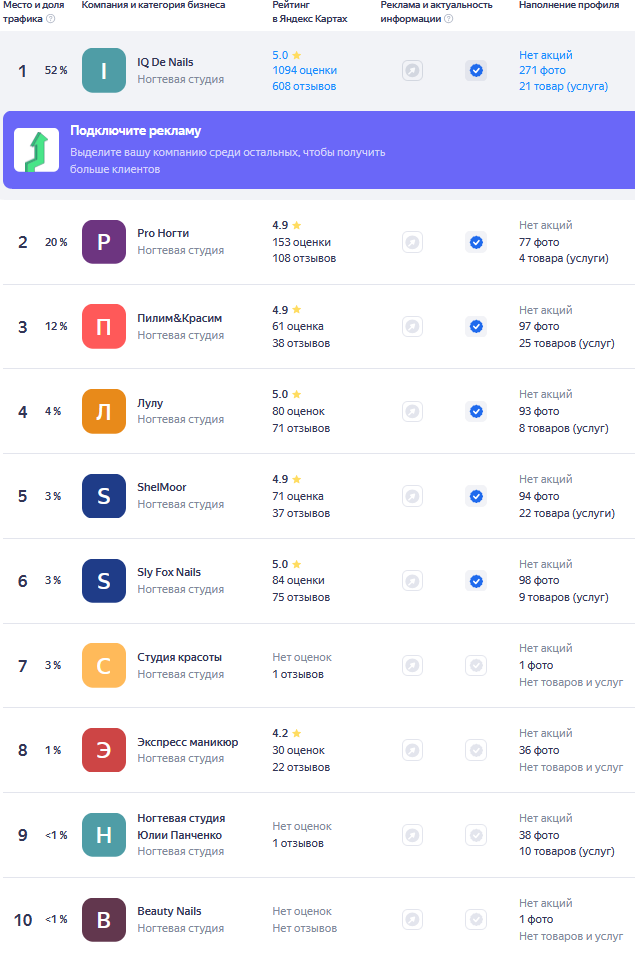Click the Лулу orange avatar
This screenshot has width=635, height=959.
coord(104,412)
